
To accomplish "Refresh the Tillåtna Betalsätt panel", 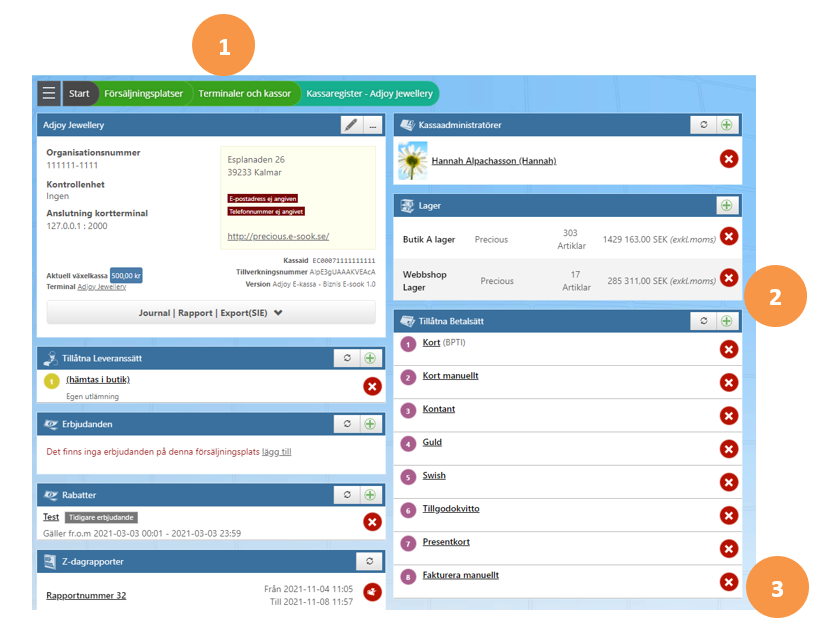I will coord(704,321).
